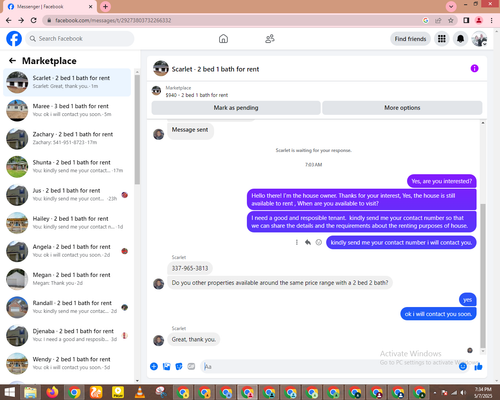Click the choose sticker icon in composer
This screenshot has height=400, width=500.
coord(179,367)
